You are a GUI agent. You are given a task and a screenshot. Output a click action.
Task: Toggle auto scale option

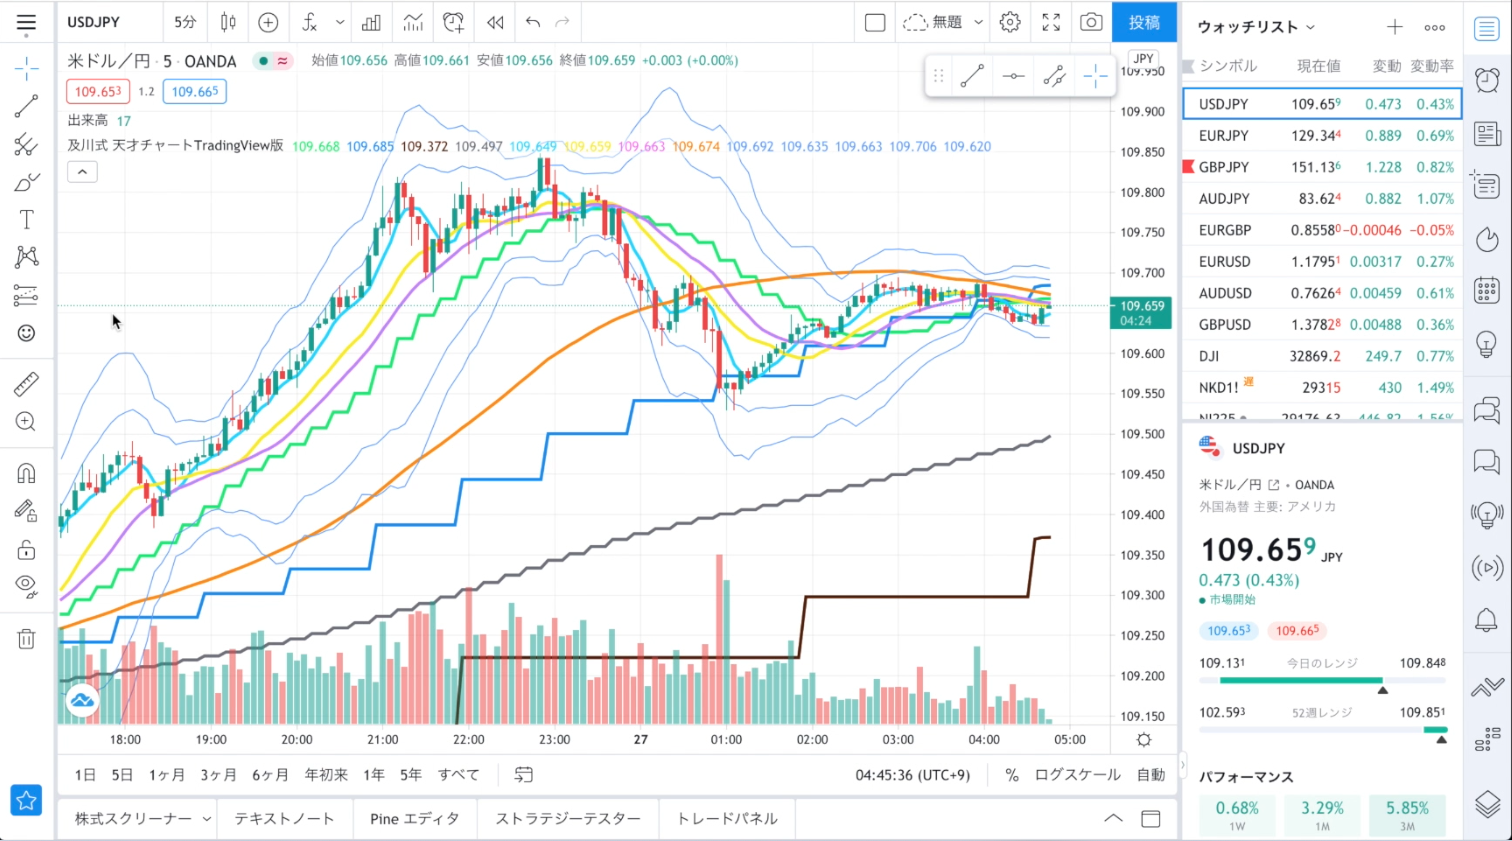[1151, 775]
